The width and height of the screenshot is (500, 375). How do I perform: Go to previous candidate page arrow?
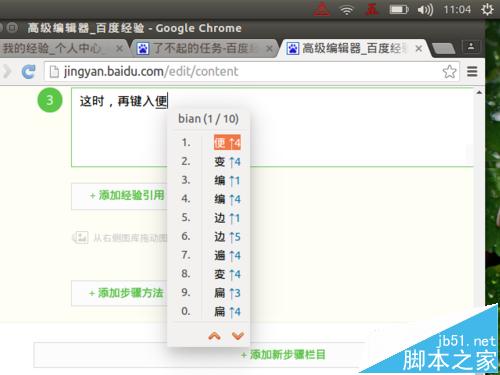click(x=214, y=336)
